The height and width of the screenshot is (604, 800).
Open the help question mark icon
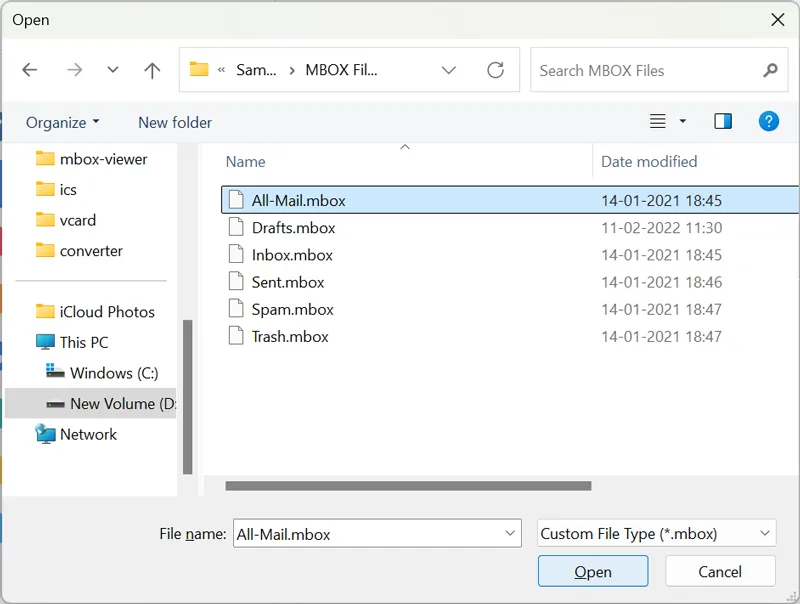tap(768, 122)
